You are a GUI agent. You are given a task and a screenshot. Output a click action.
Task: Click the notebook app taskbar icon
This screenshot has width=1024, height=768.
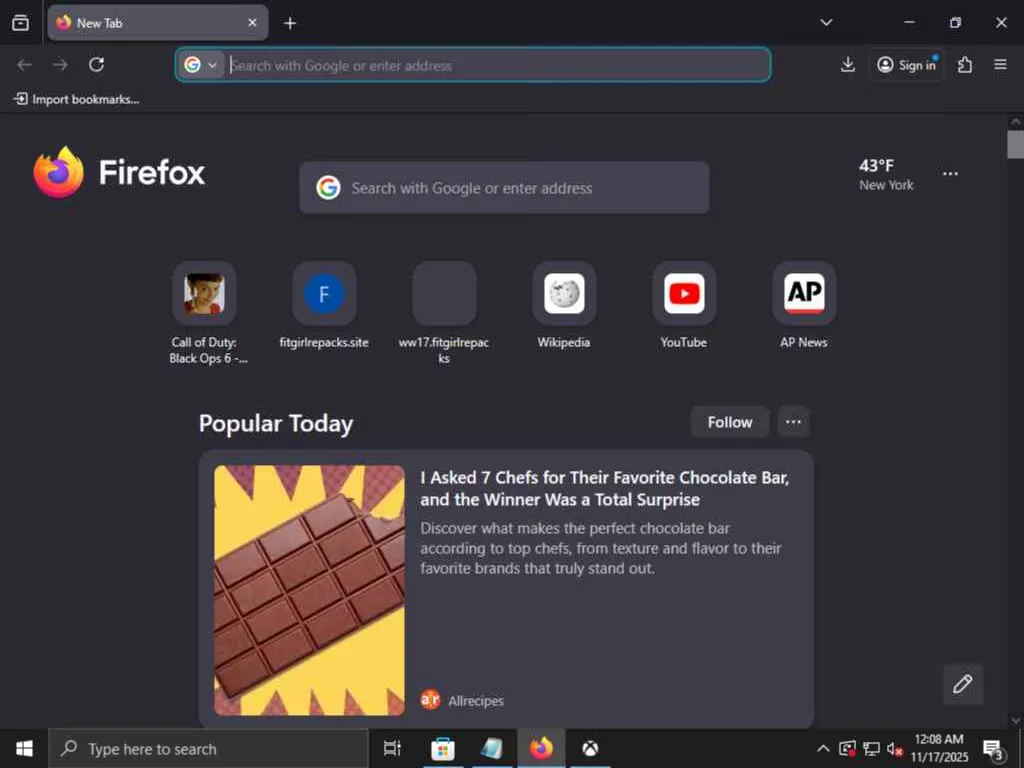[492, 748]
